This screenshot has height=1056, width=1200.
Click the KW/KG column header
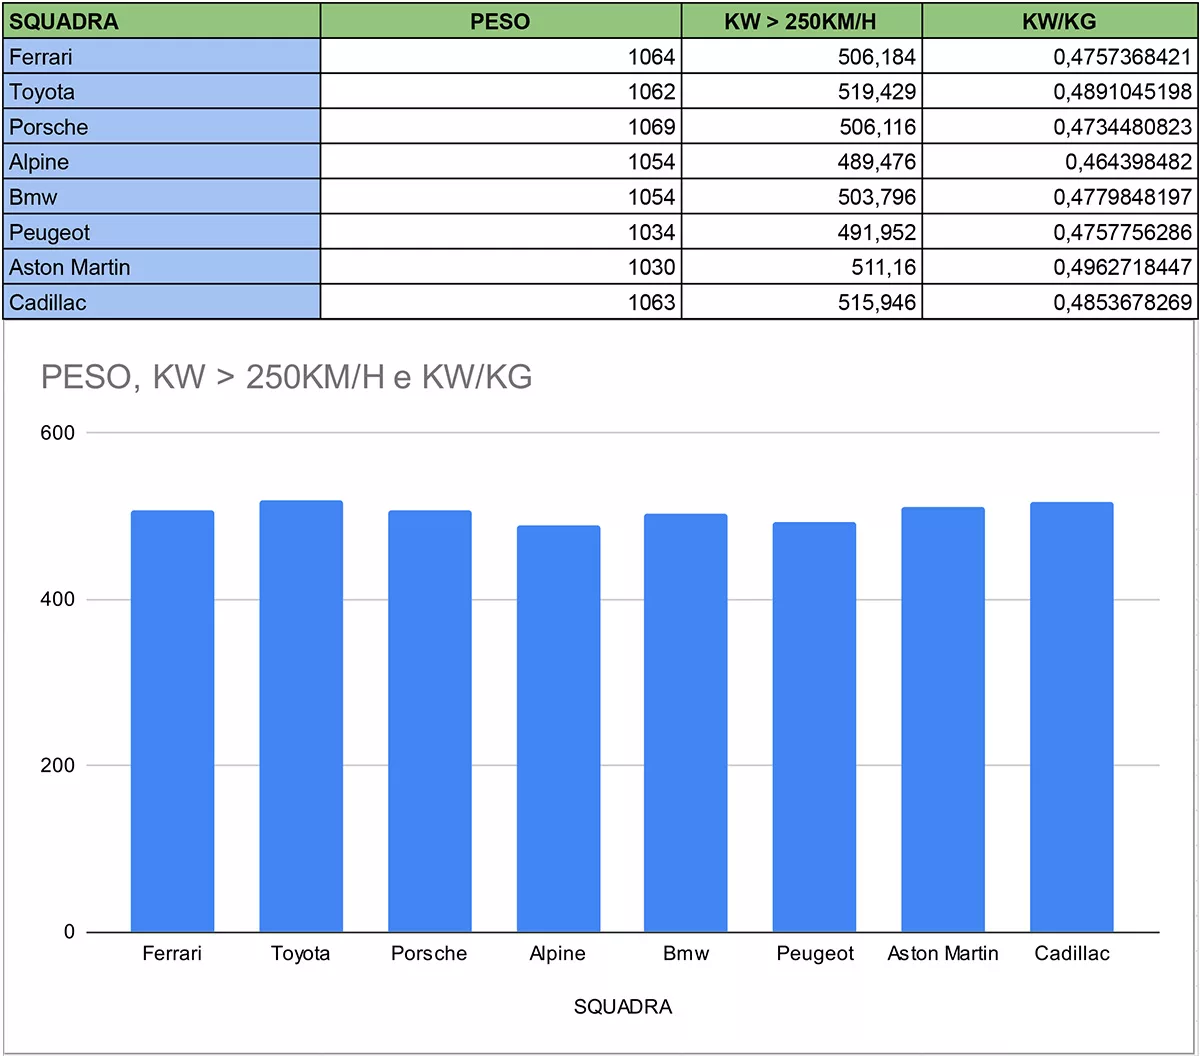pos(1060,21)
